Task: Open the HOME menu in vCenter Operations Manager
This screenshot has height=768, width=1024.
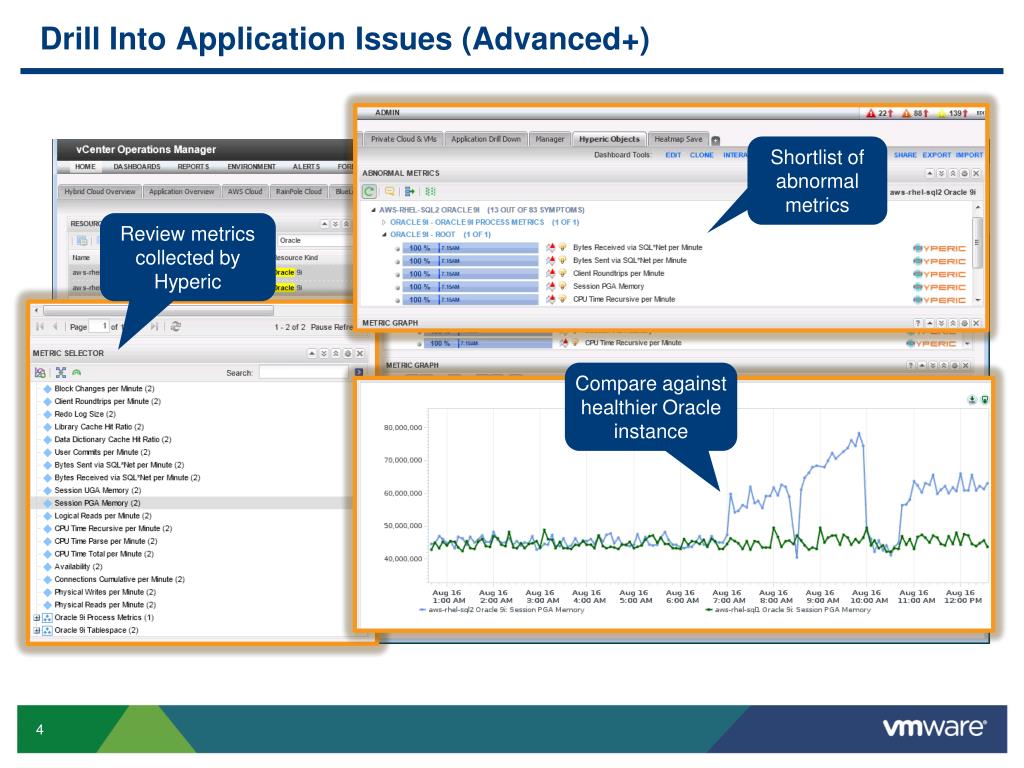Action: [85, 167]
